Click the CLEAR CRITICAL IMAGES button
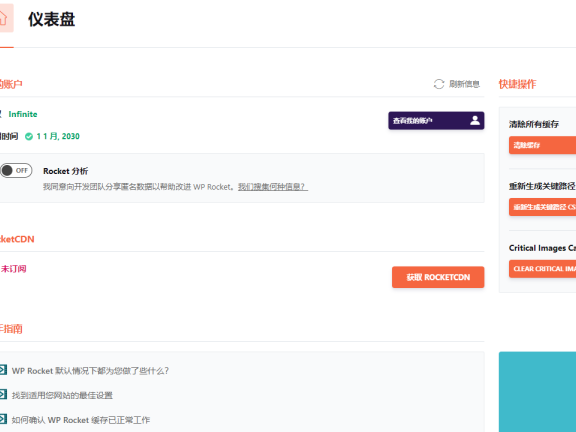This screenshot has height=432, width=576. (542, 269)
